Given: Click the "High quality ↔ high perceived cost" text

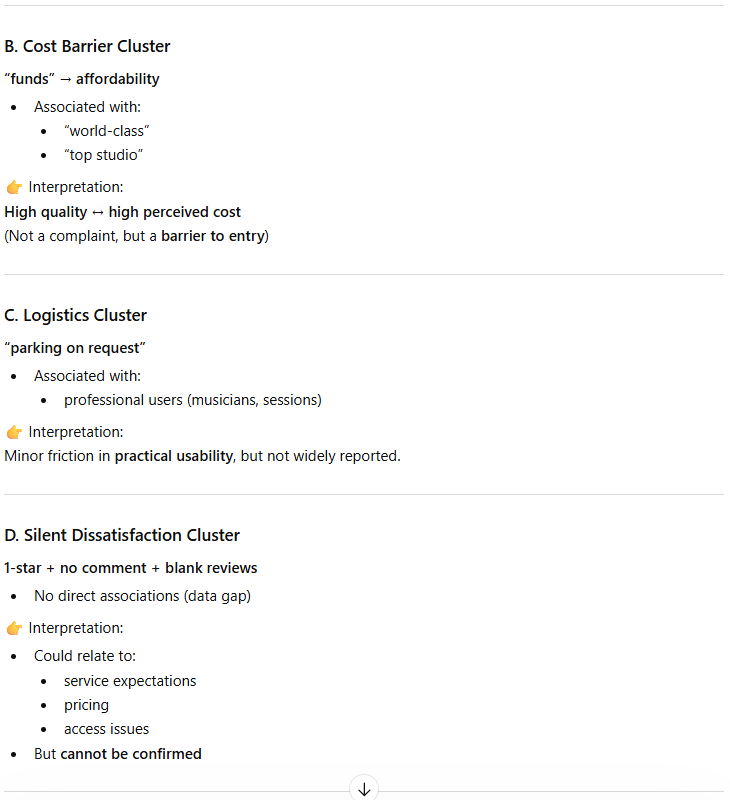Looking at the screenshot, I should click(122, 212).
